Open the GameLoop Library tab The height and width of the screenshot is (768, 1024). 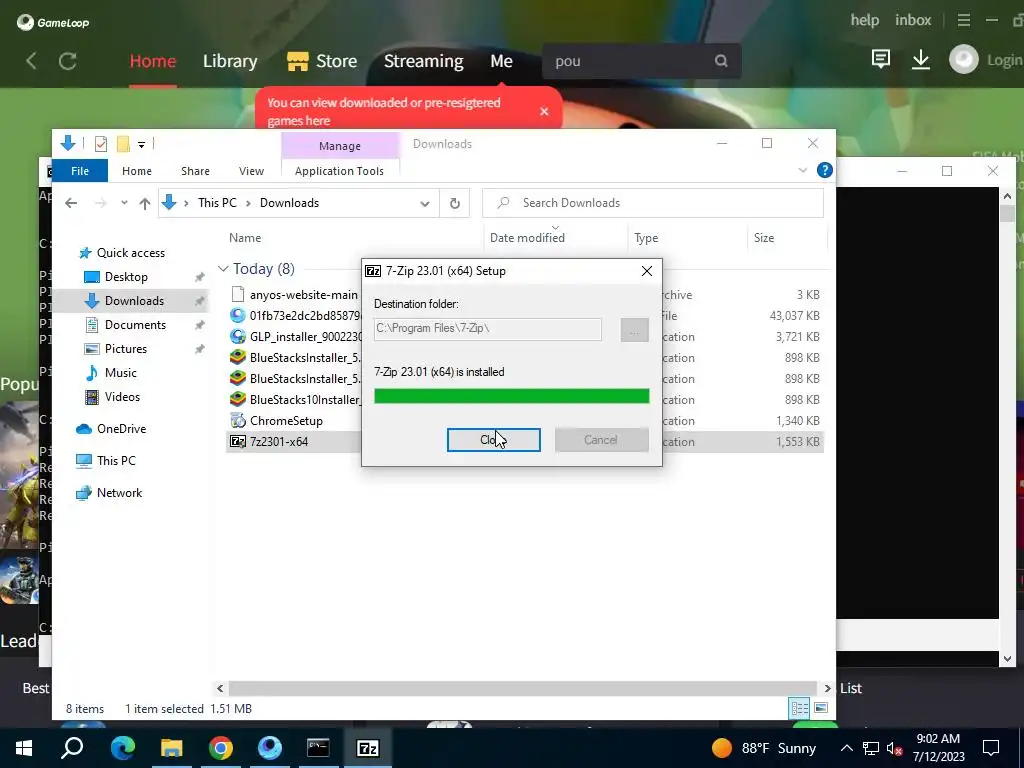(x=230, y=61)
